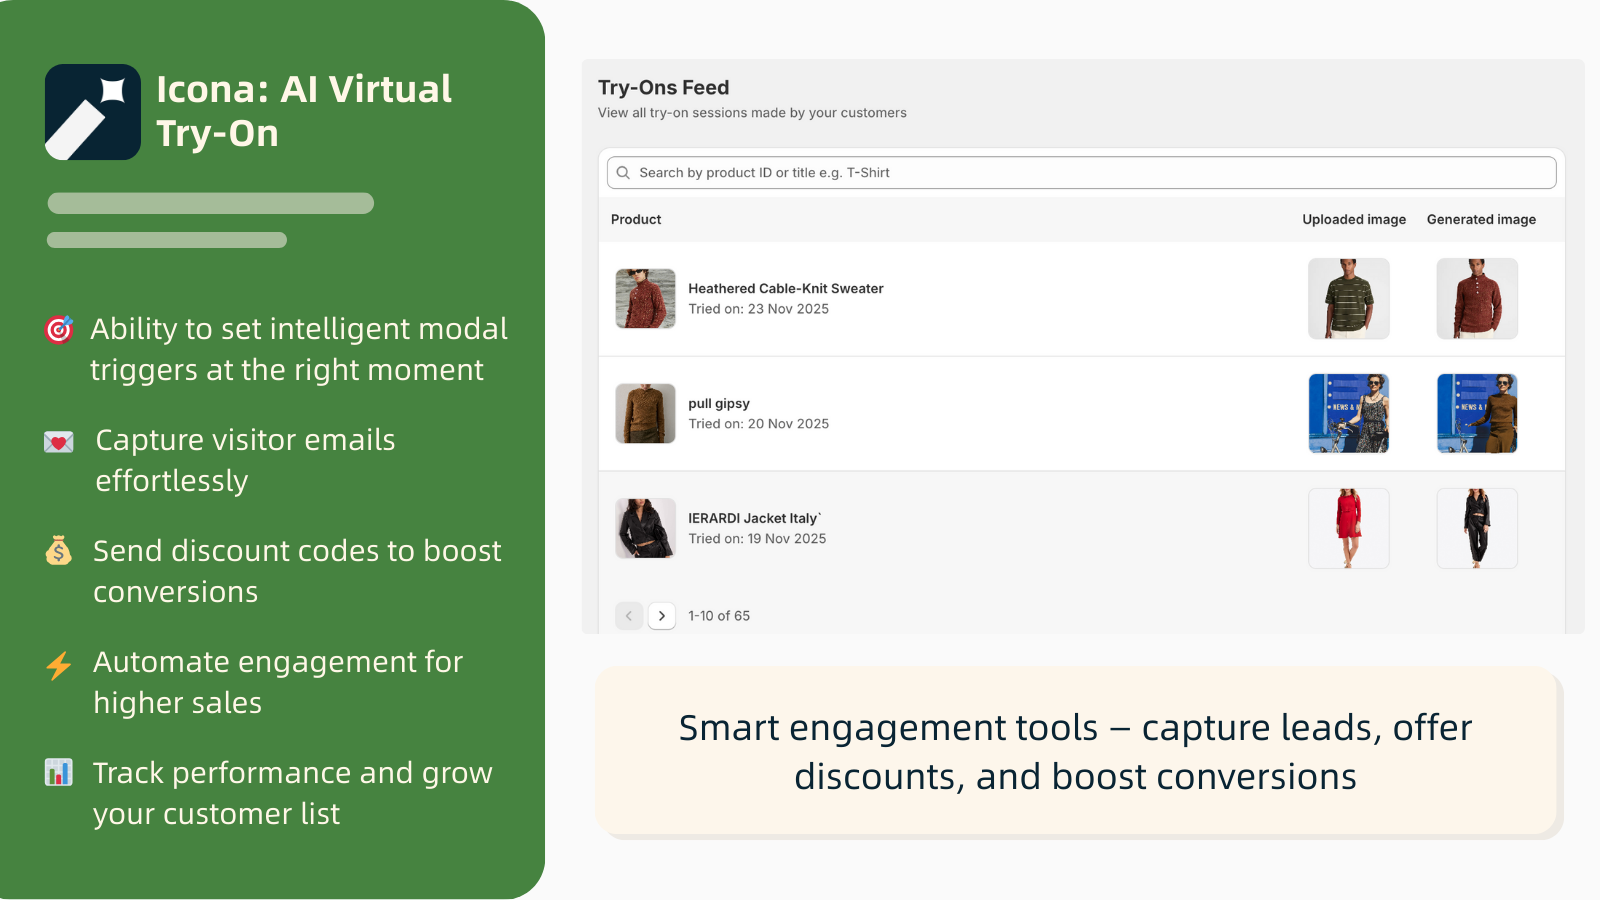Click the disabled previous page arrow
The width and height of the screenshot is (1600, 900).
point(629,616)
